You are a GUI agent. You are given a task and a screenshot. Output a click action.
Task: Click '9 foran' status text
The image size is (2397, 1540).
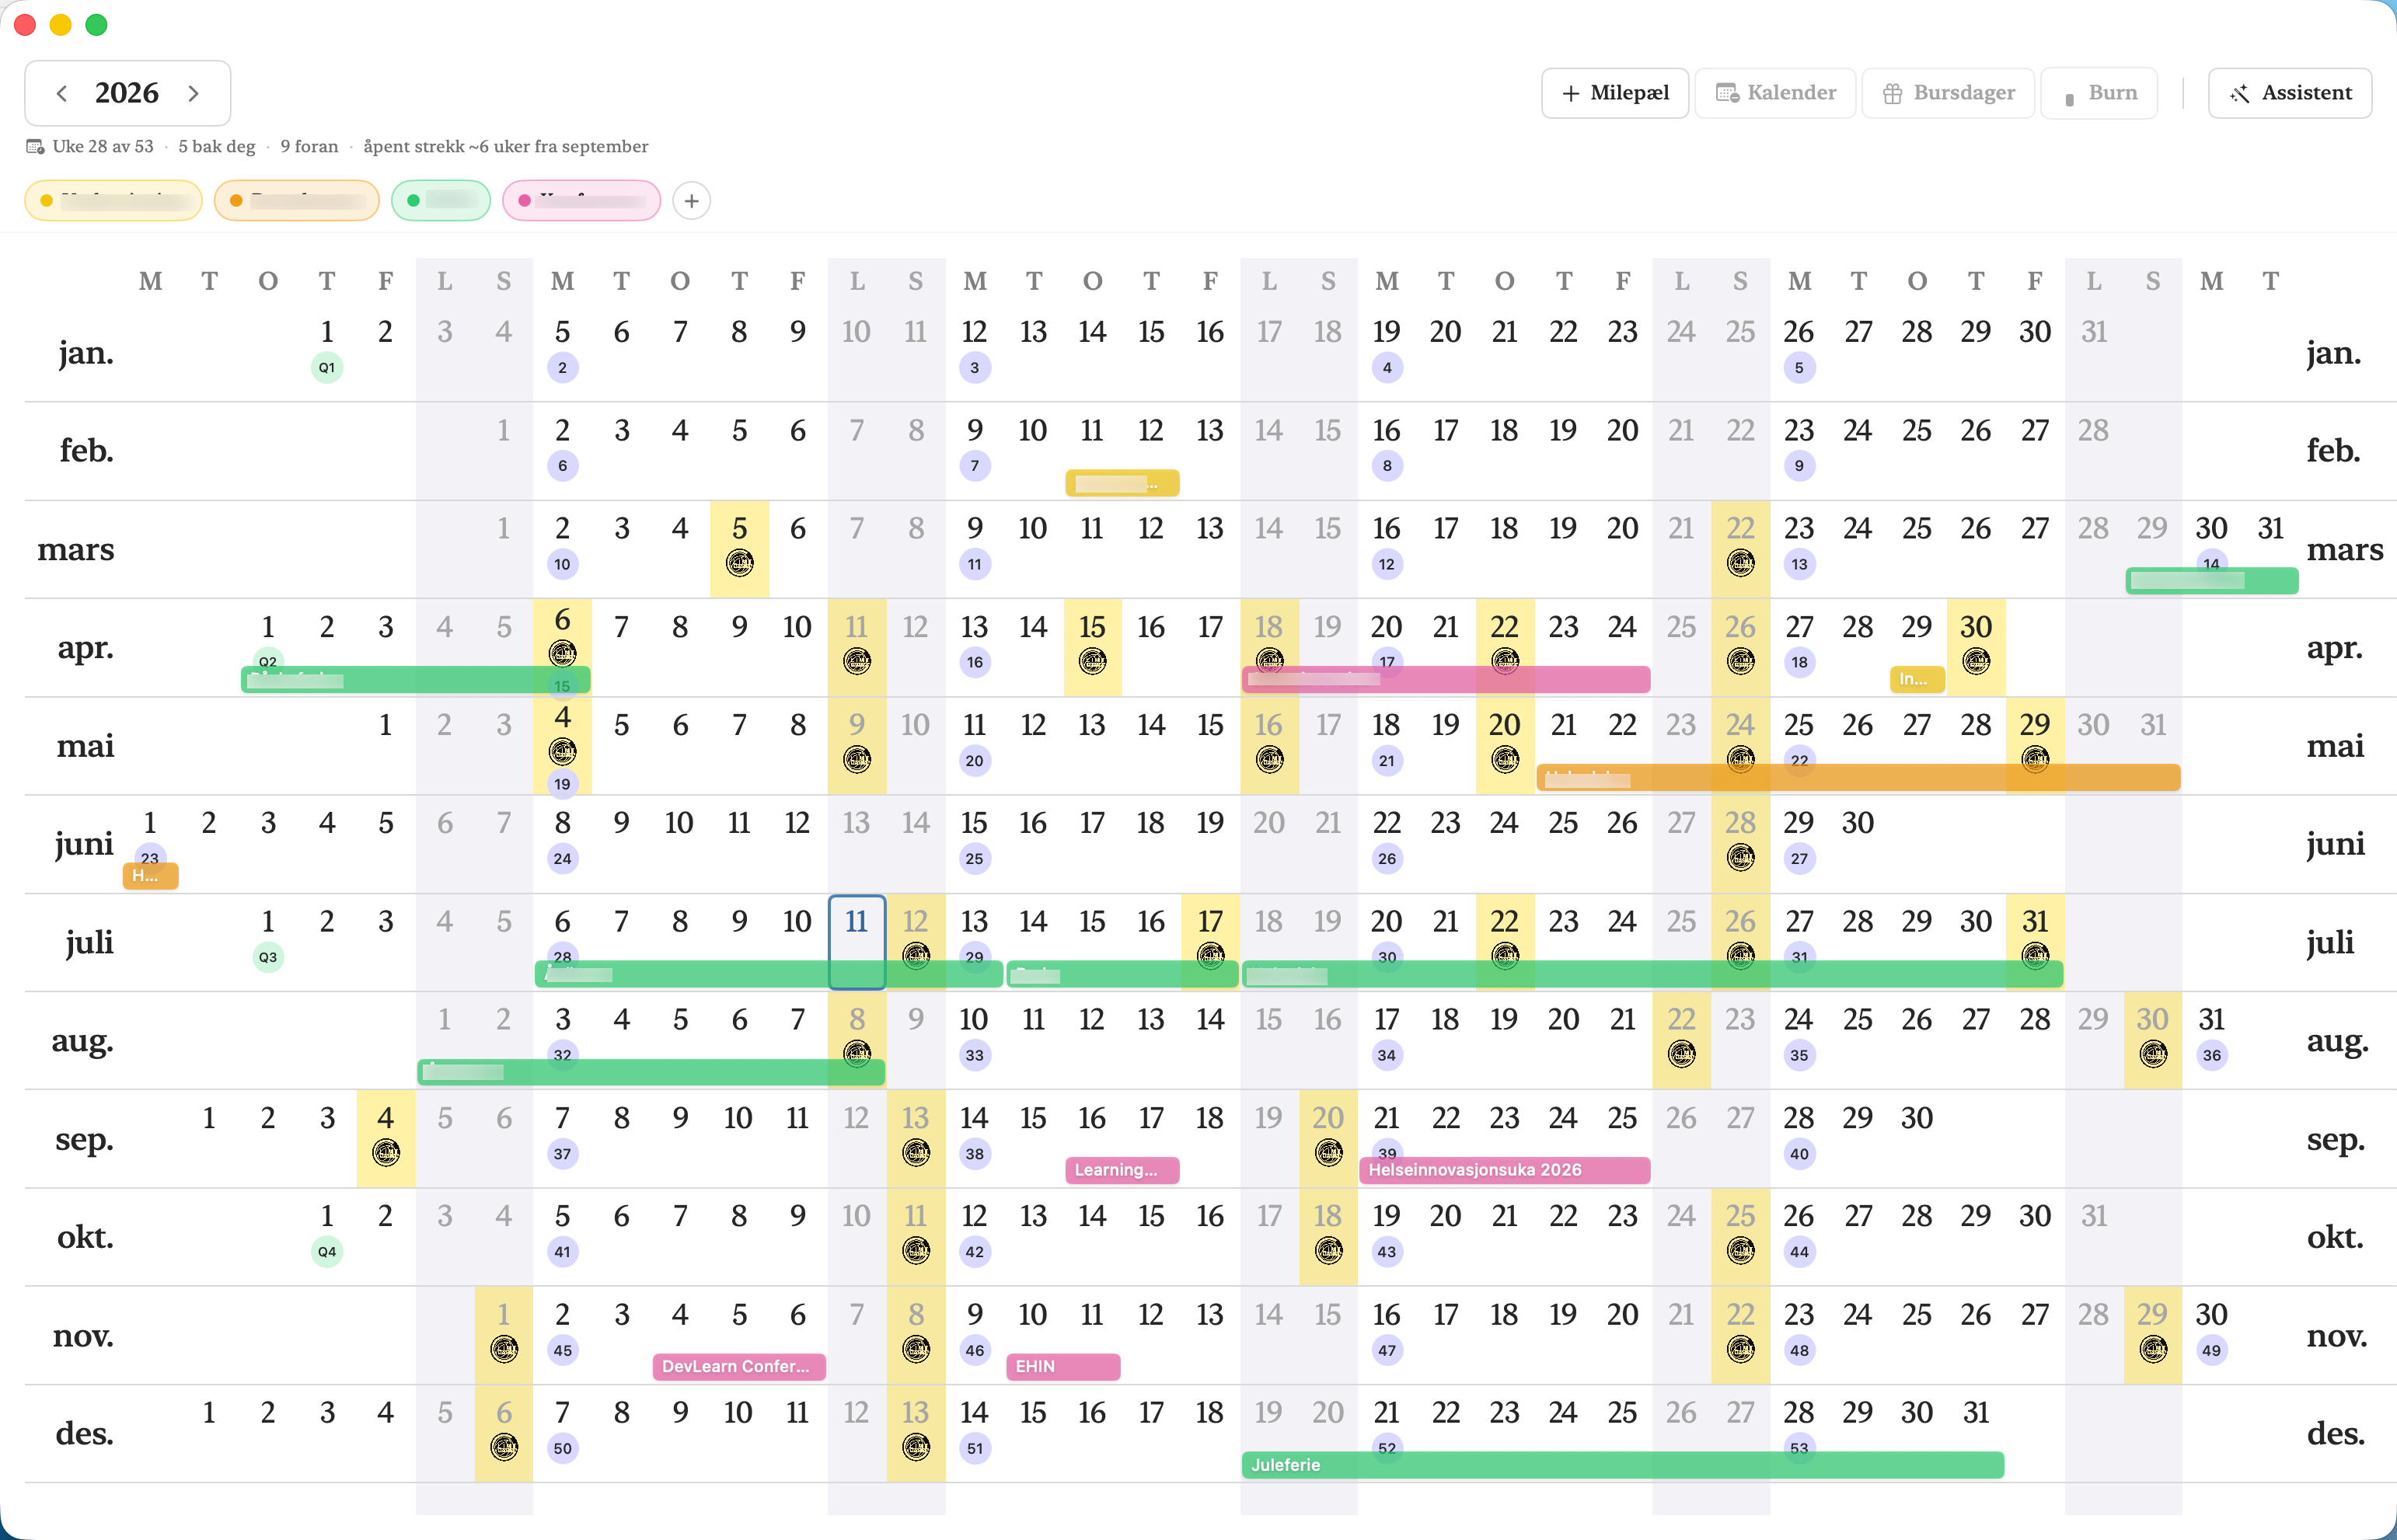point(309,147)
